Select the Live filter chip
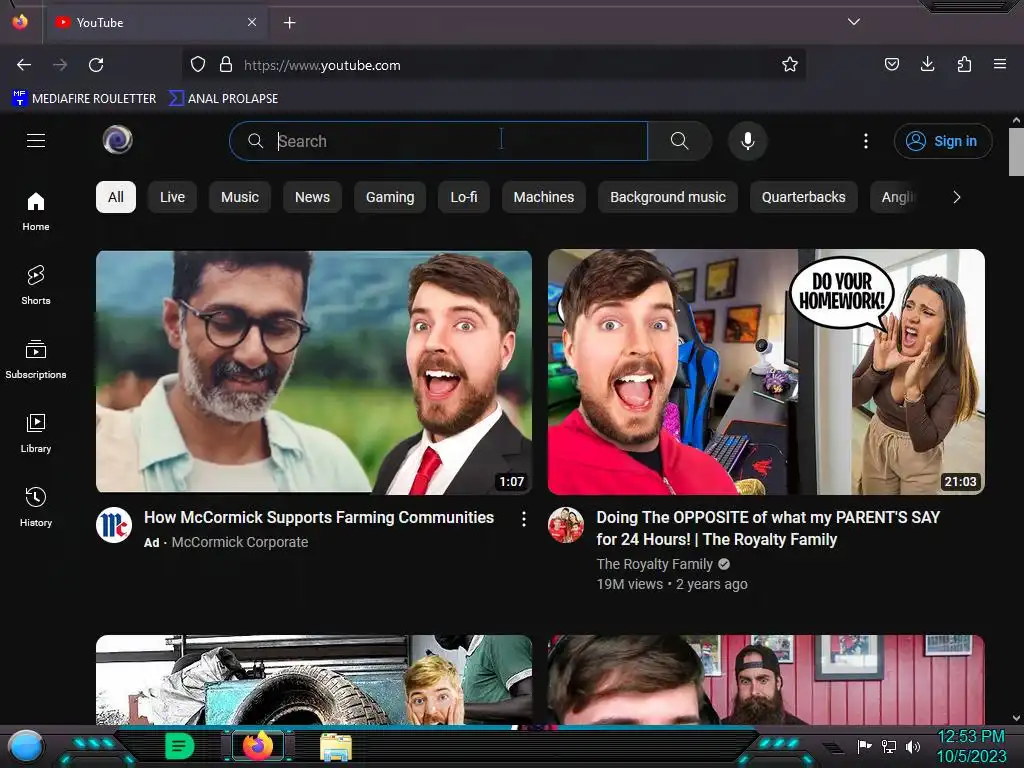 172,197
